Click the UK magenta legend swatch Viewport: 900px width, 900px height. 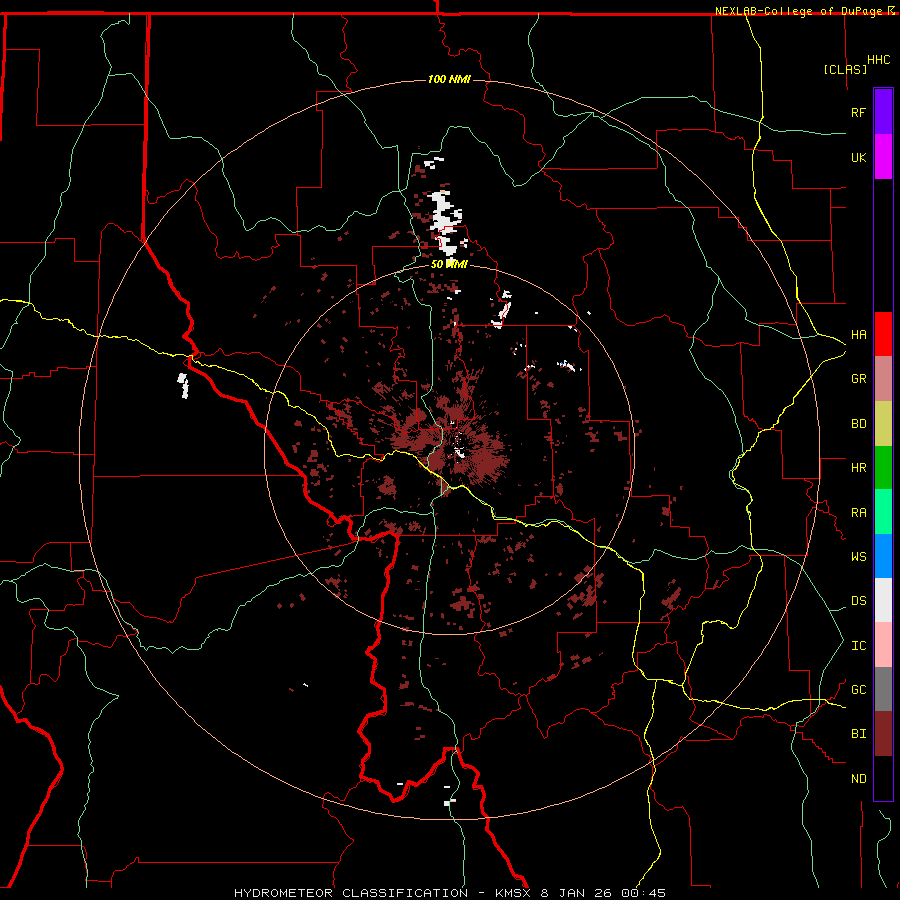883,157
